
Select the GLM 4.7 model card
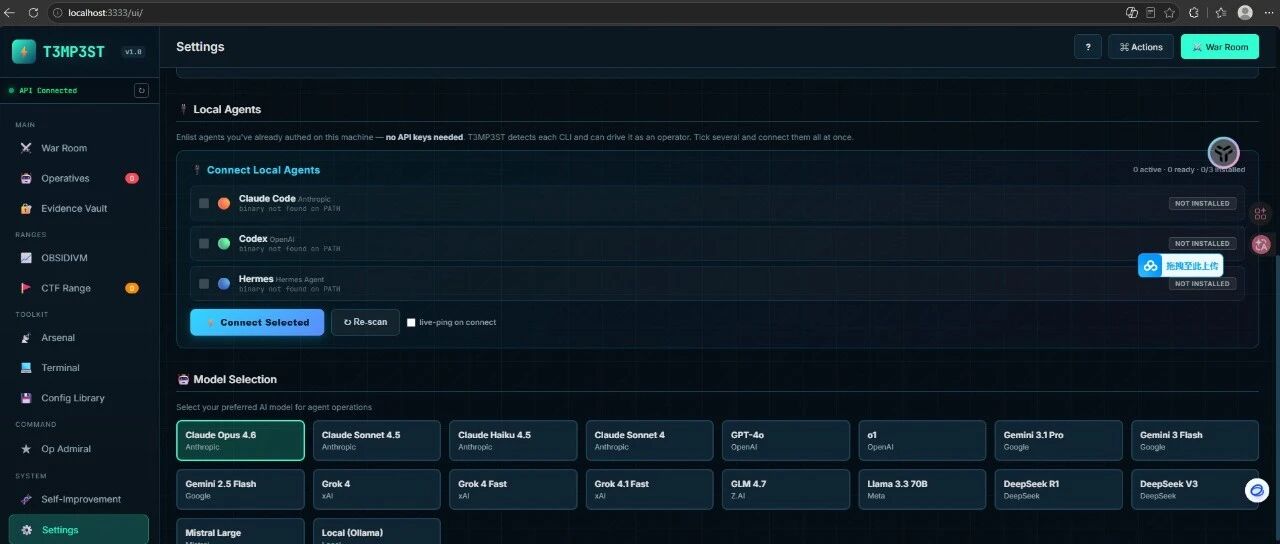pos(786,489)
